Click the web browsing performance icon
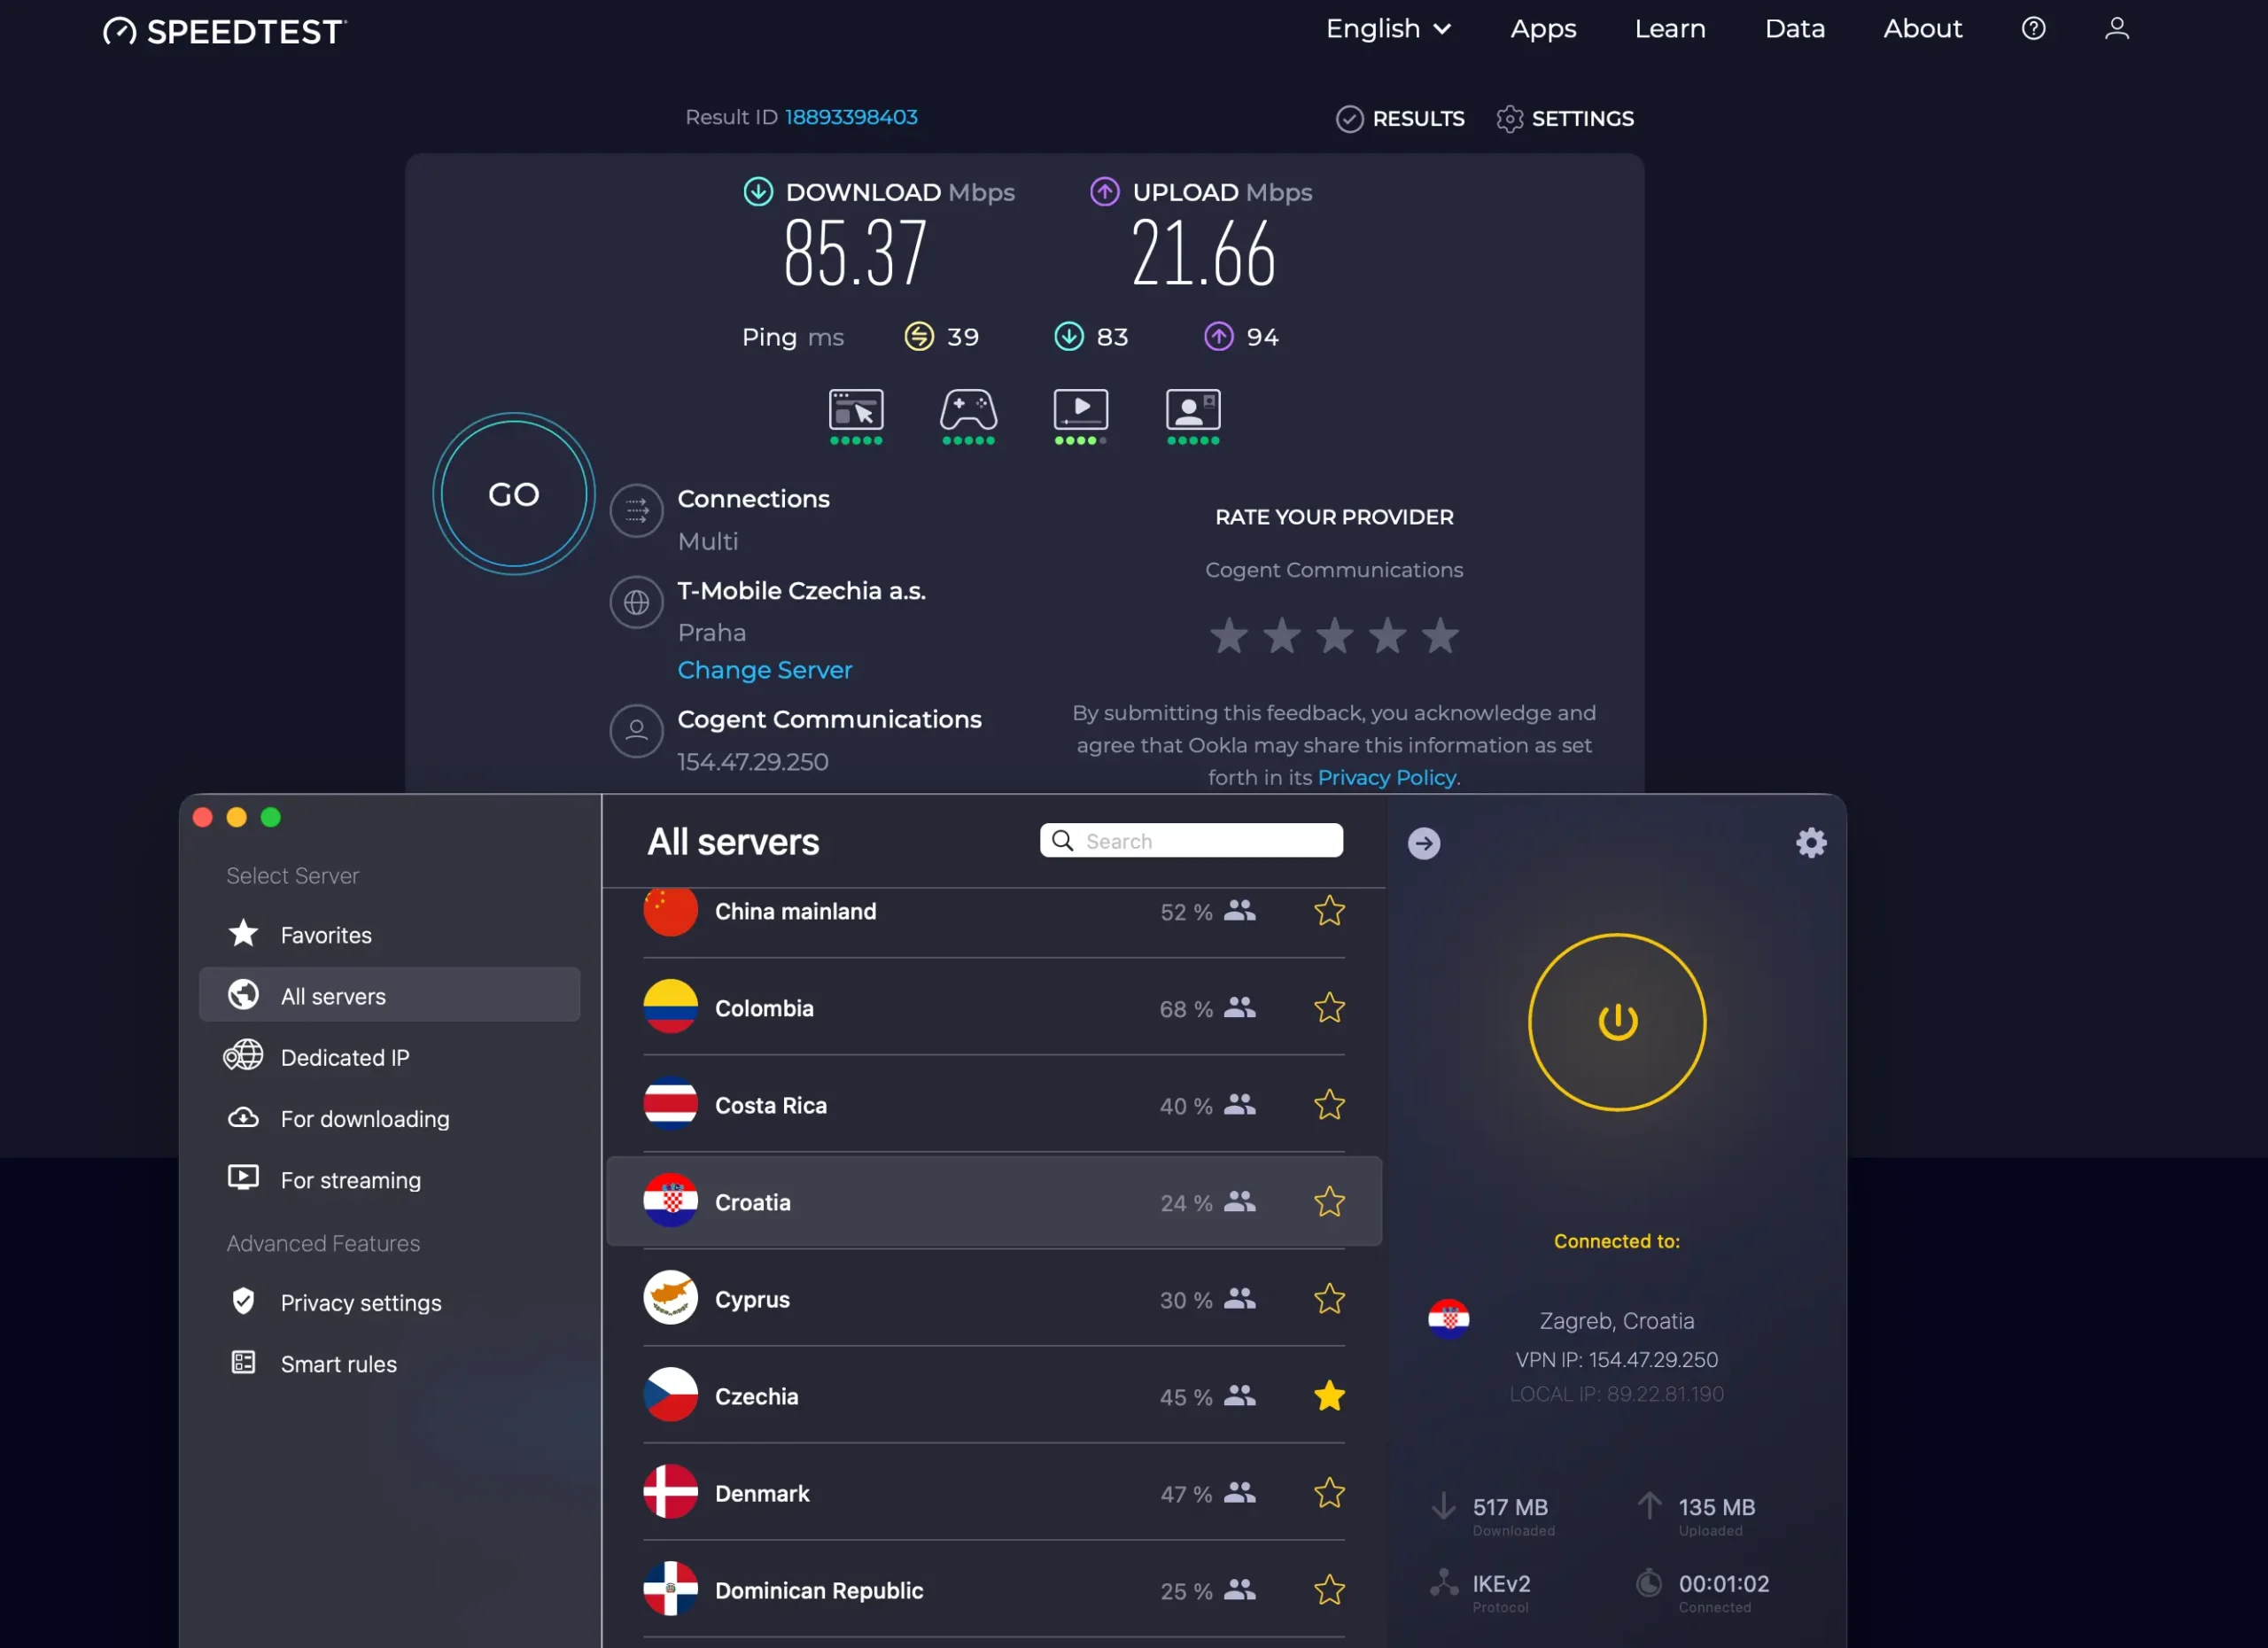 (855, 410)
